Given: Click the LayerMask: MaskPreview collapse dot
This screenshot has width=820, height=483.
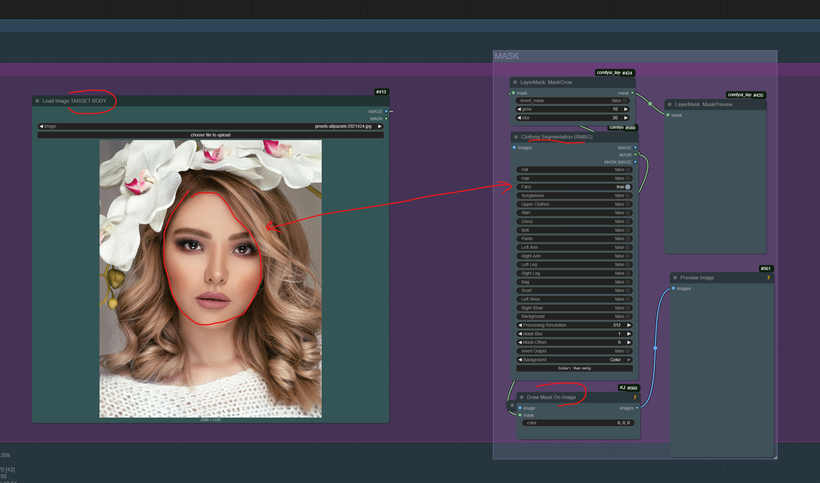Looking at the screenshot, I should 670,104.
